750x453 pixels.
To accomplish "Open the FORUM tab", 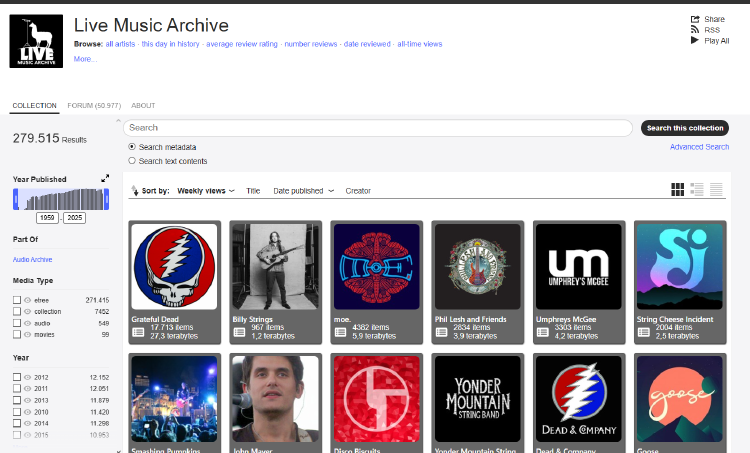I will [x=93, y=105].
